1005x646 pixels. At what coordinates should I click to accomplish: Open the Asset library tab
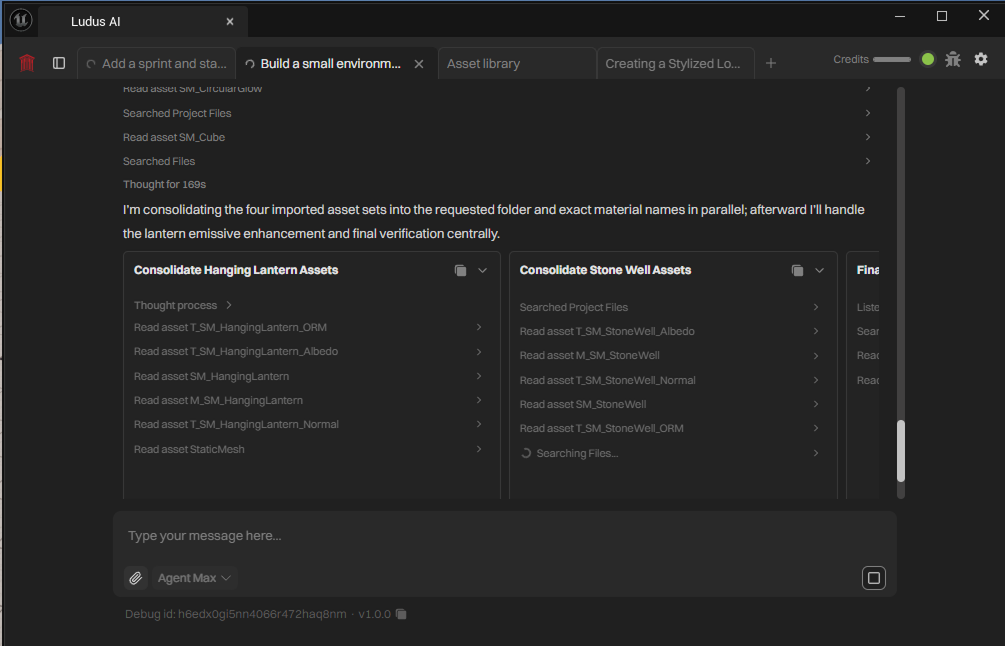coord(517,63)
